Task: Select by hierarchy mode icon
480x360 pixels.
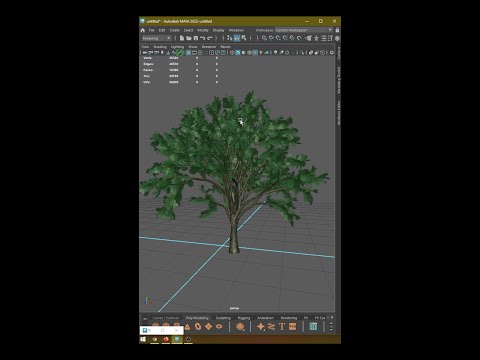Action: click(x=229, y=38)
